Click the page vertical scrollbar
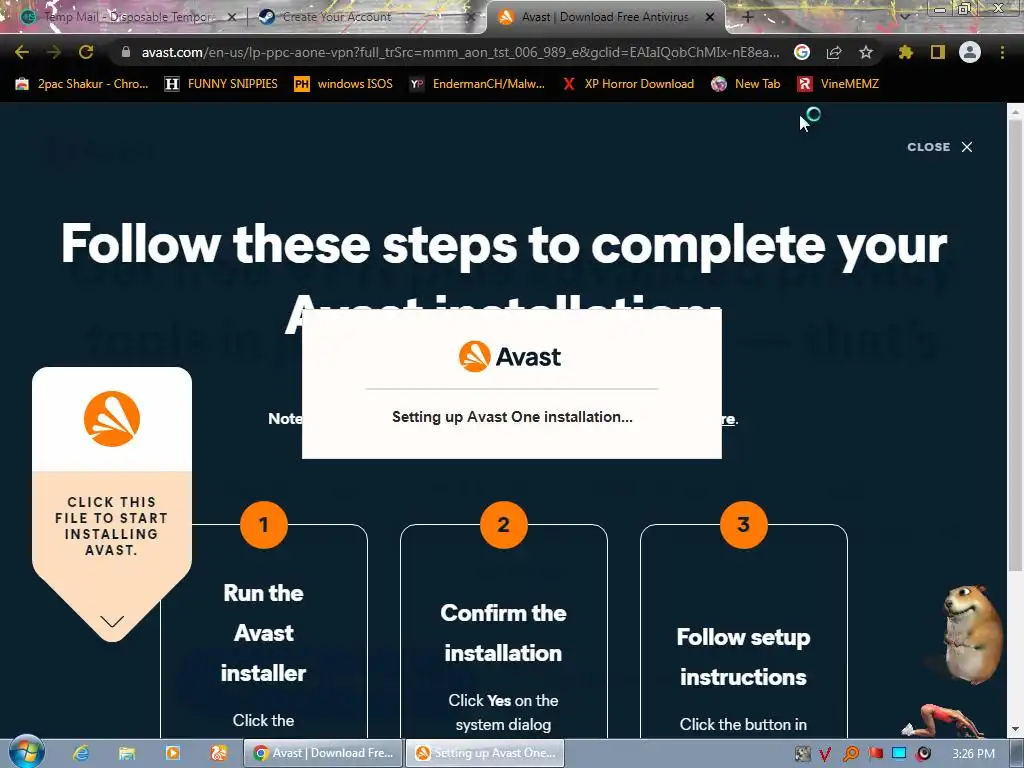This screenshot has width=1024, height=768. click(1015, 346)
